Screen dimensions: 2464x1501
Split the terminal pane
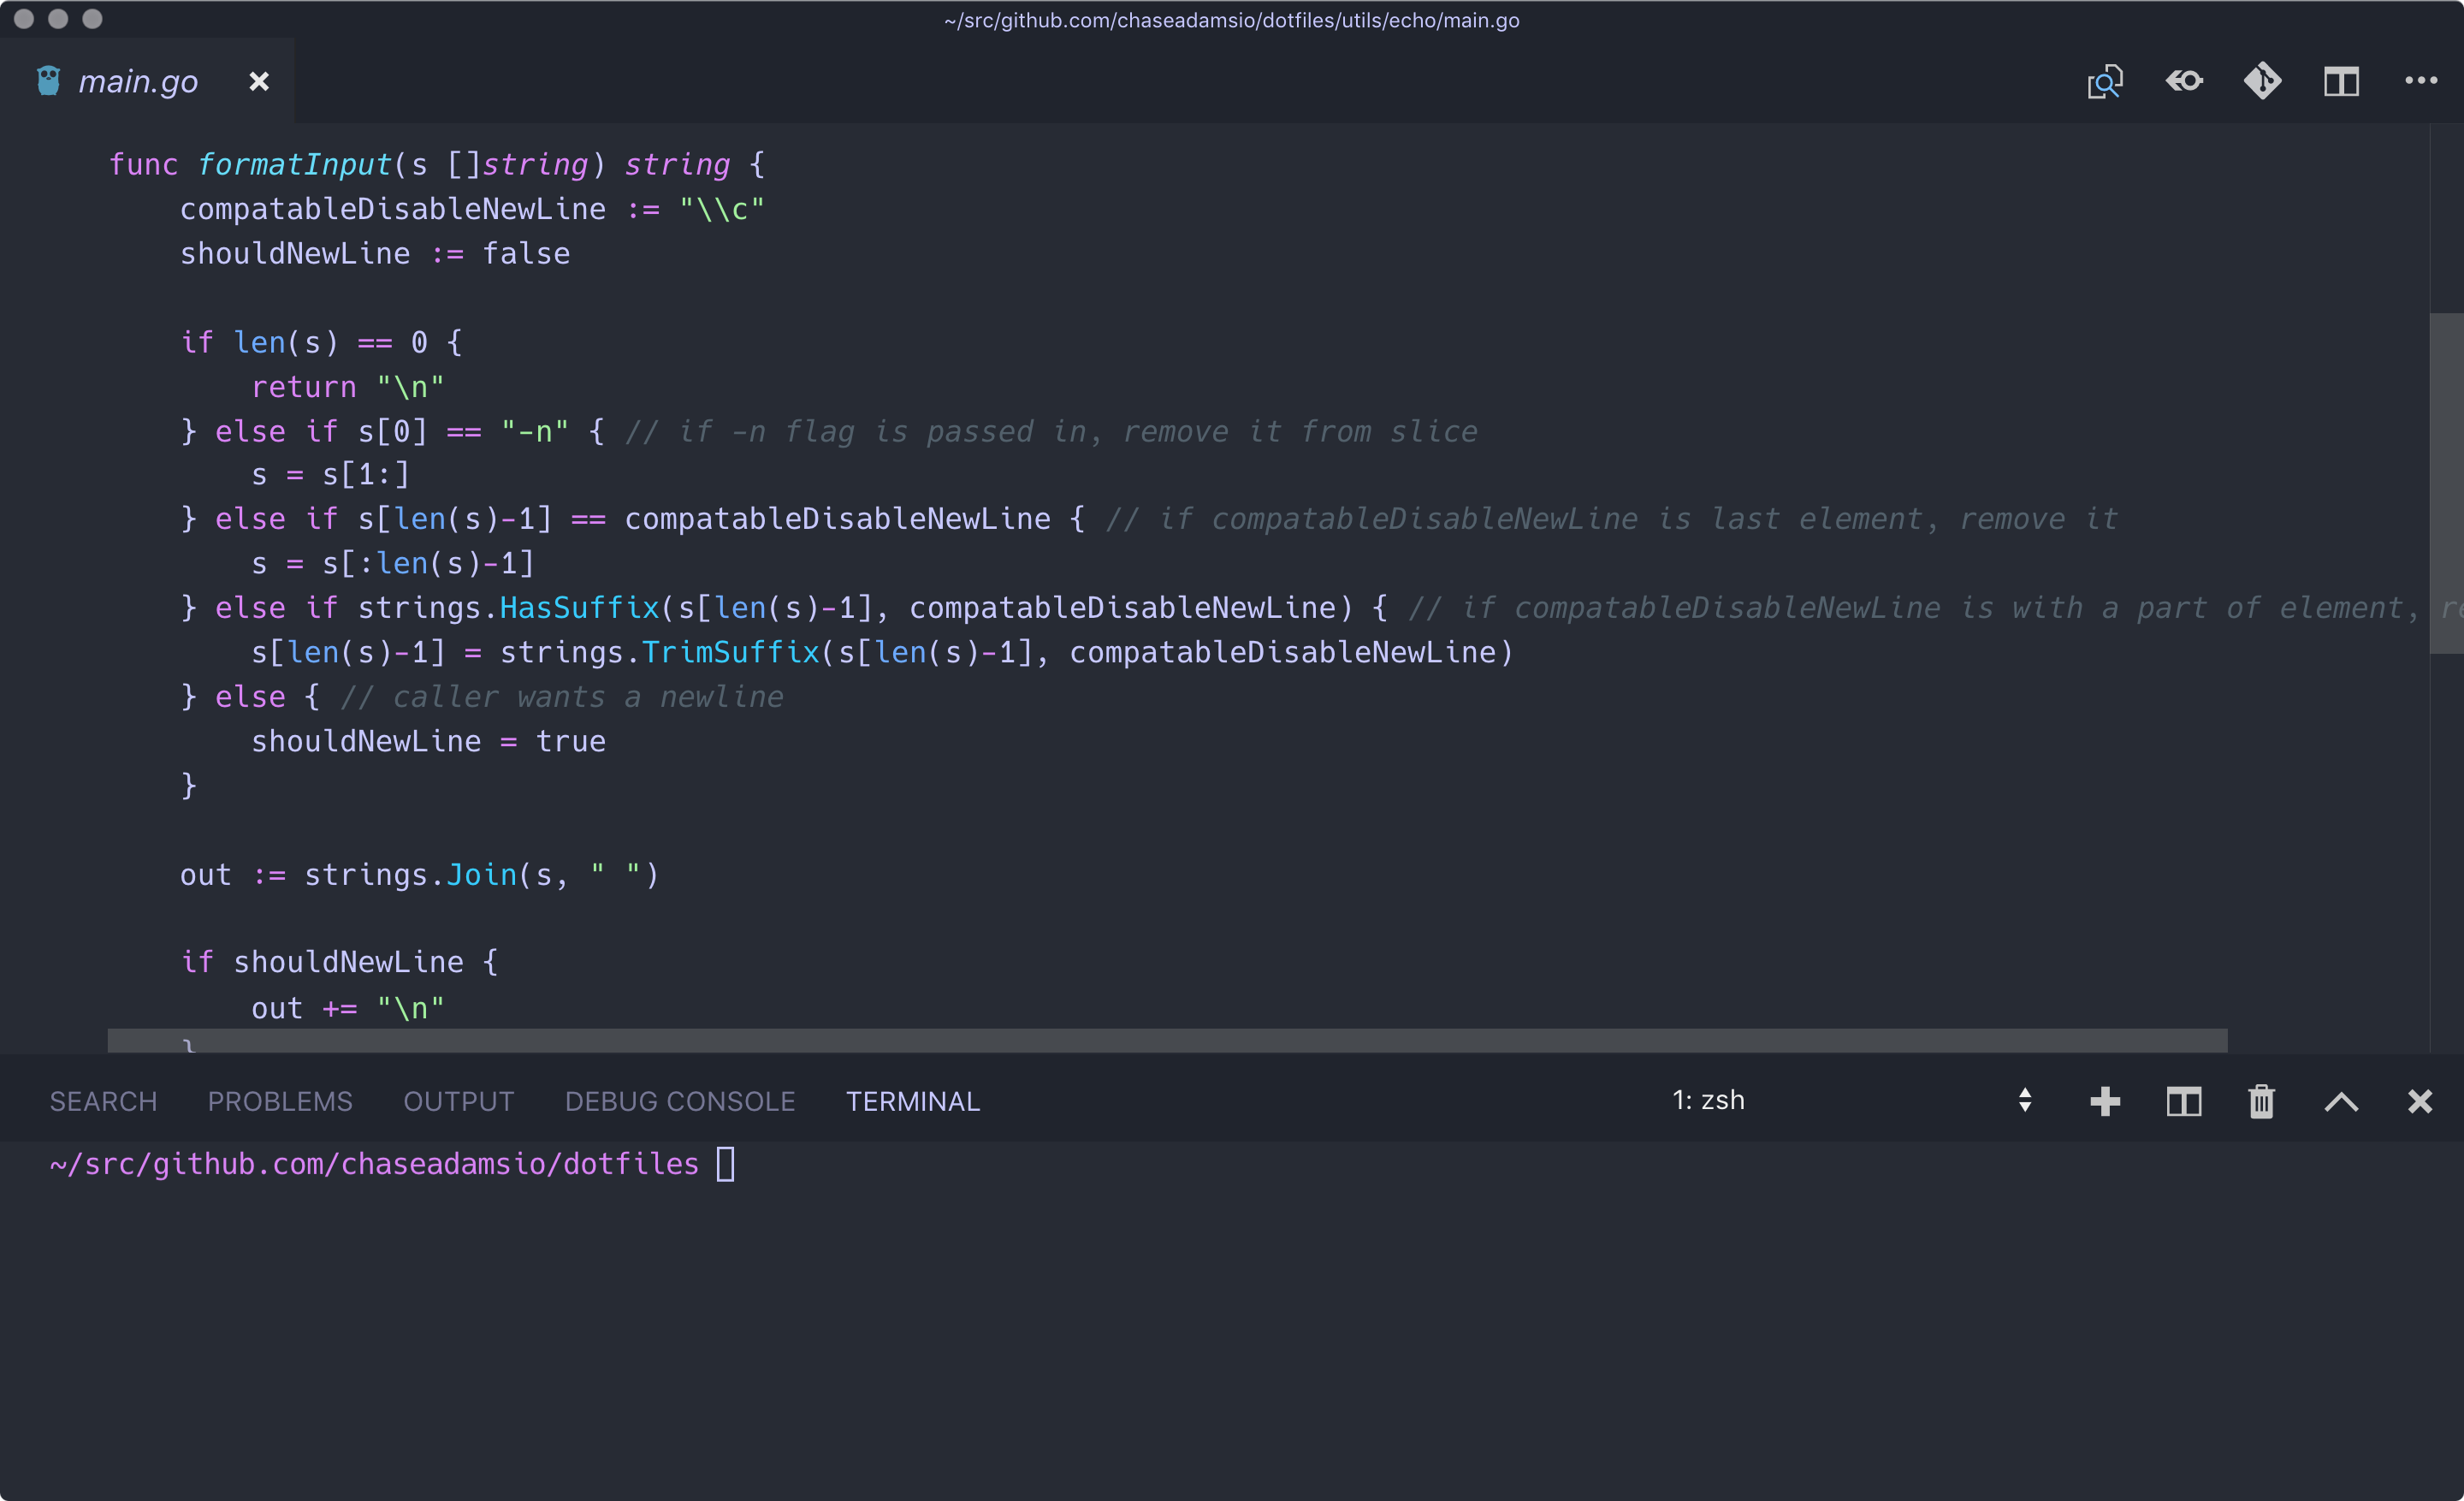[x=2184, y=1101]
